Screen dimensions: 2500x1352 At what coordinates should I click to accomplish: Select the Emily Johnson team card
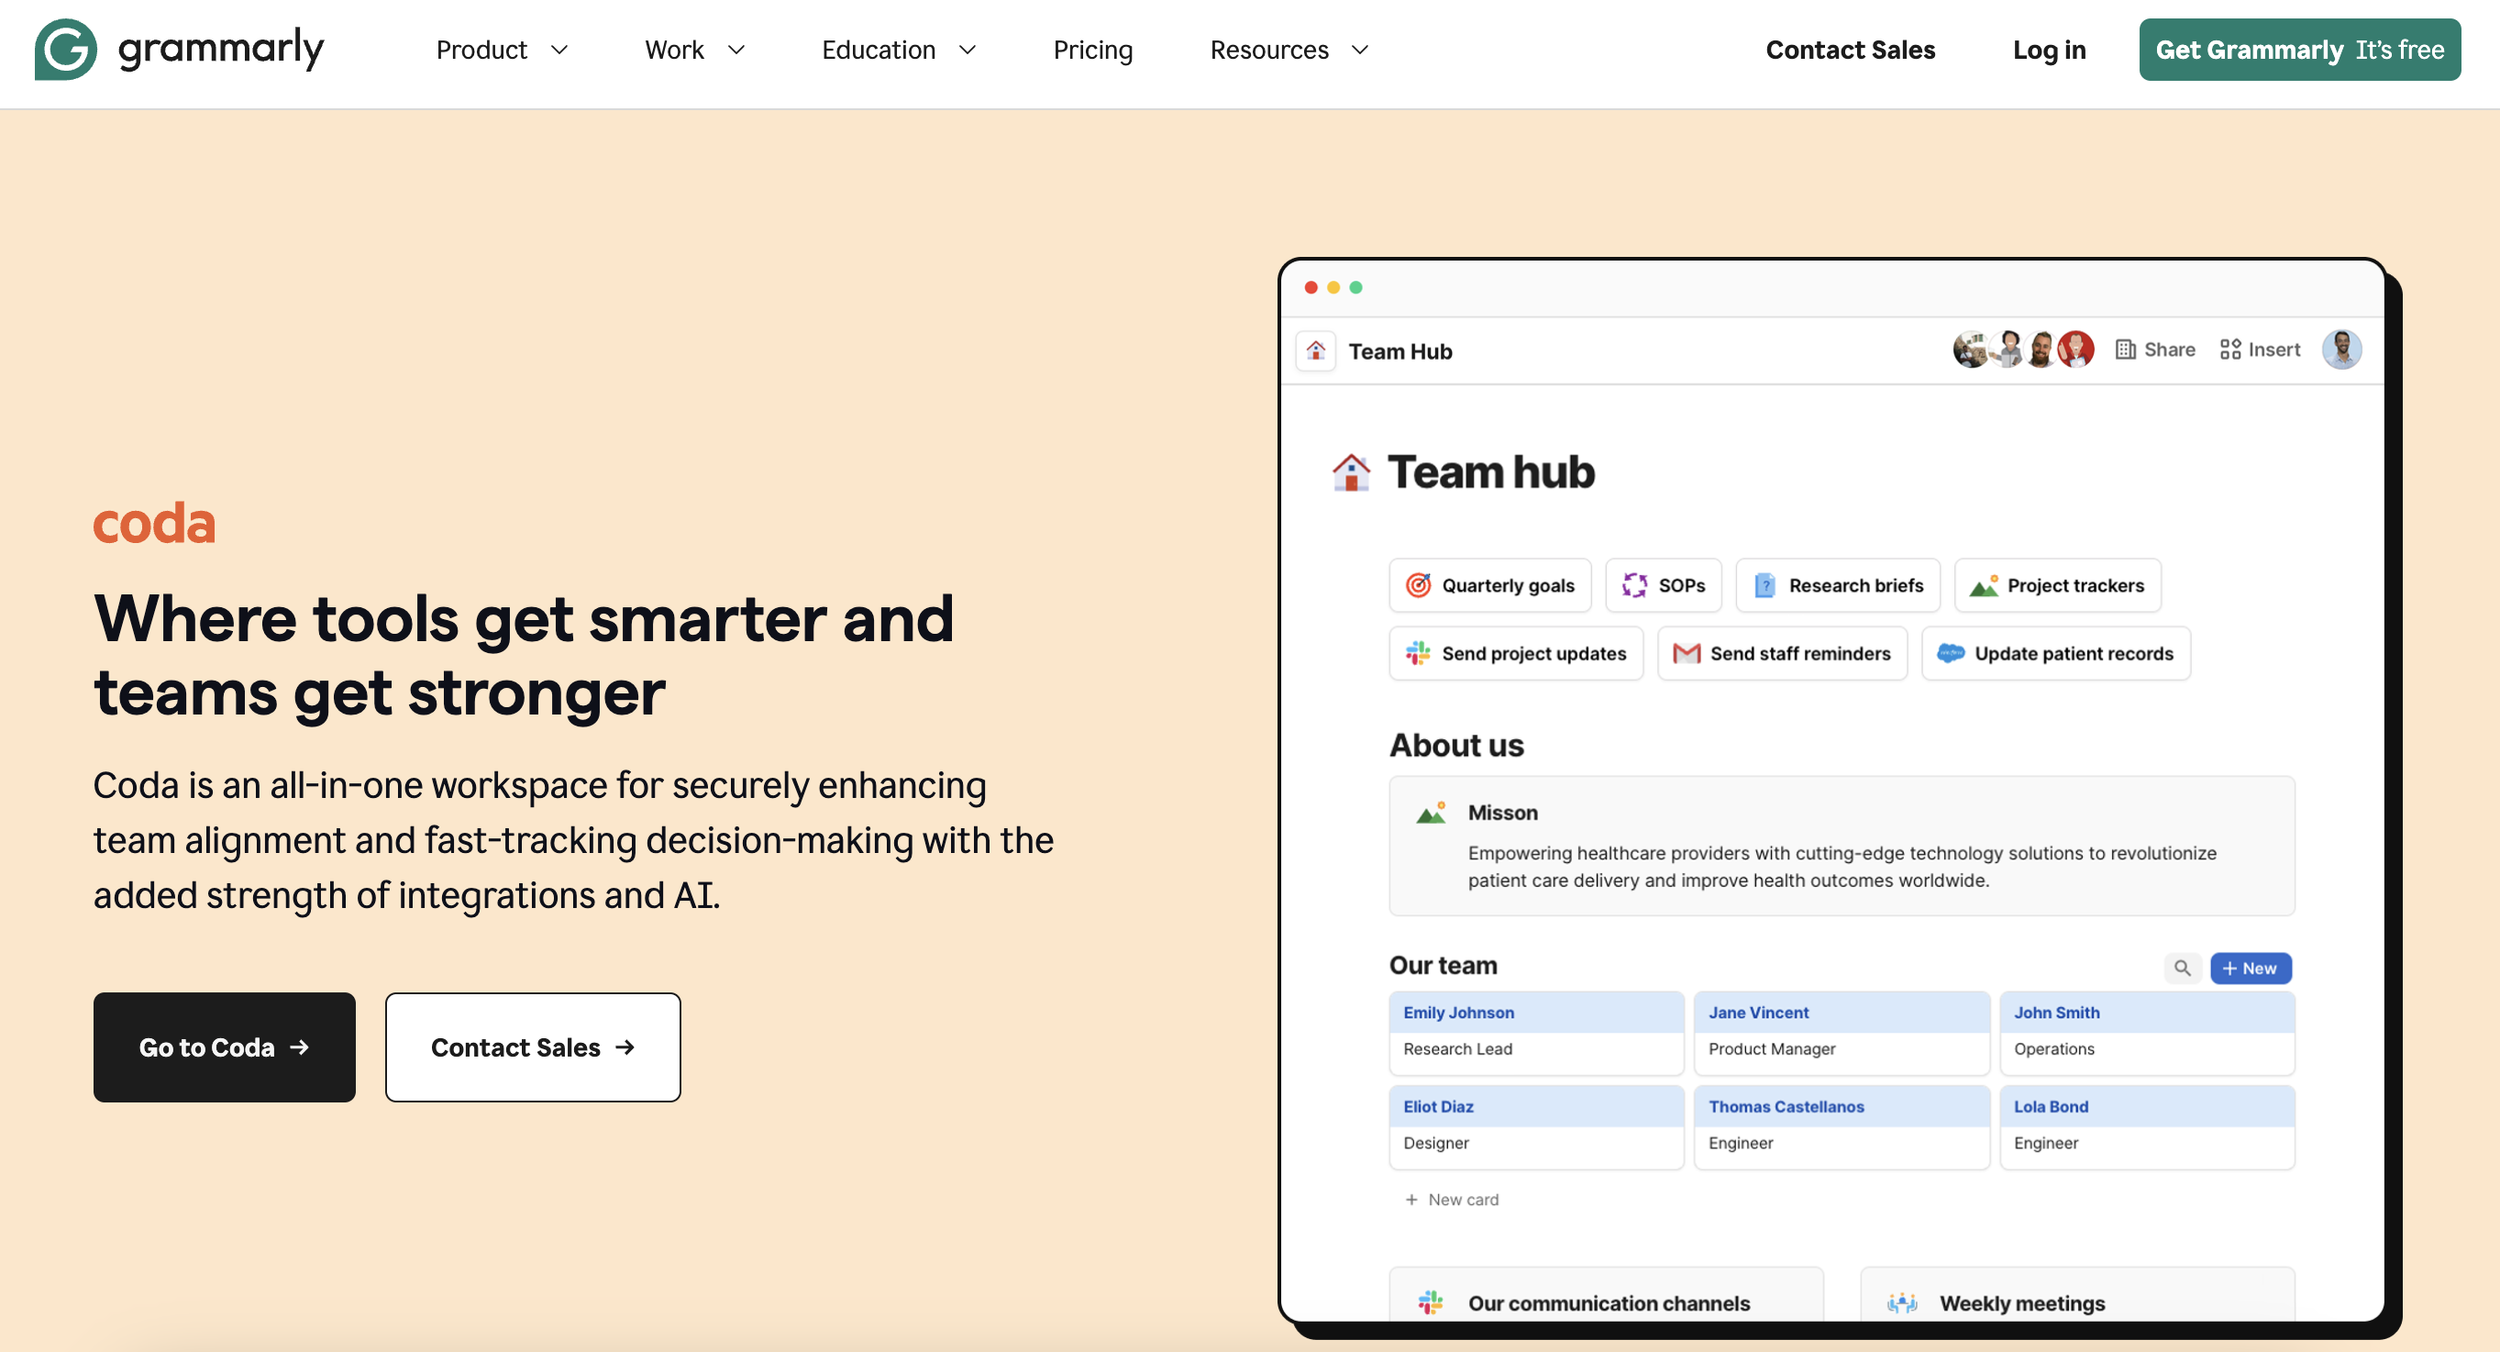tap(1535, 1032)
